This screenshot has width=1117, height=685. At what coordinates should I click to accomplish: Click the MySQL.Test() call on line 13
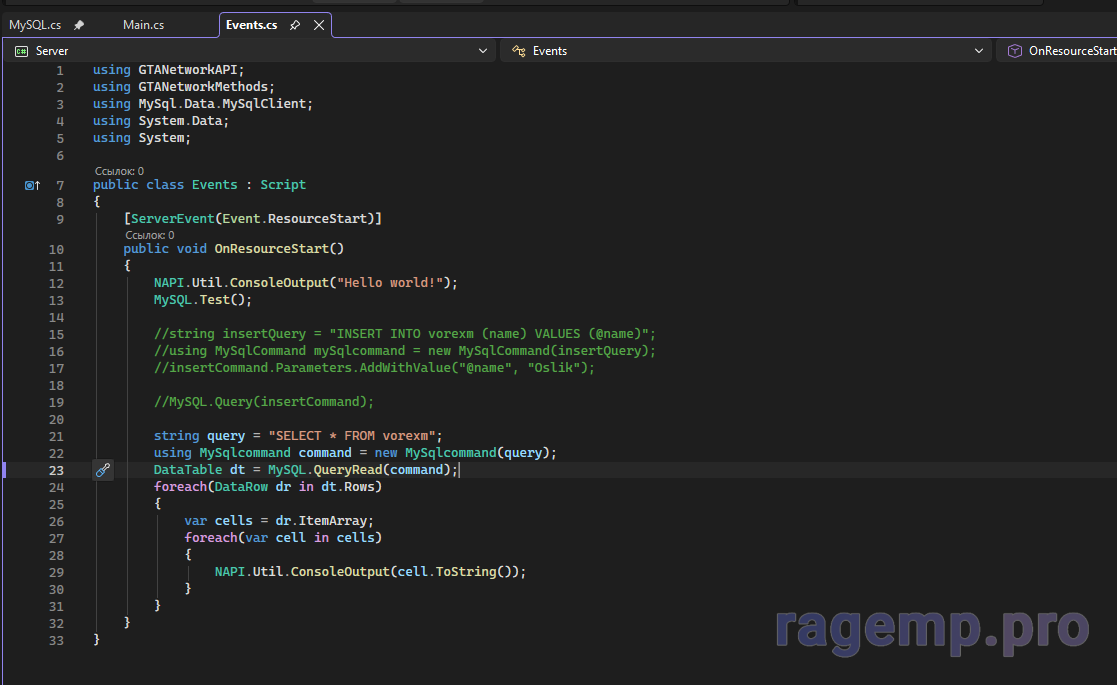[x=202, y=300]
